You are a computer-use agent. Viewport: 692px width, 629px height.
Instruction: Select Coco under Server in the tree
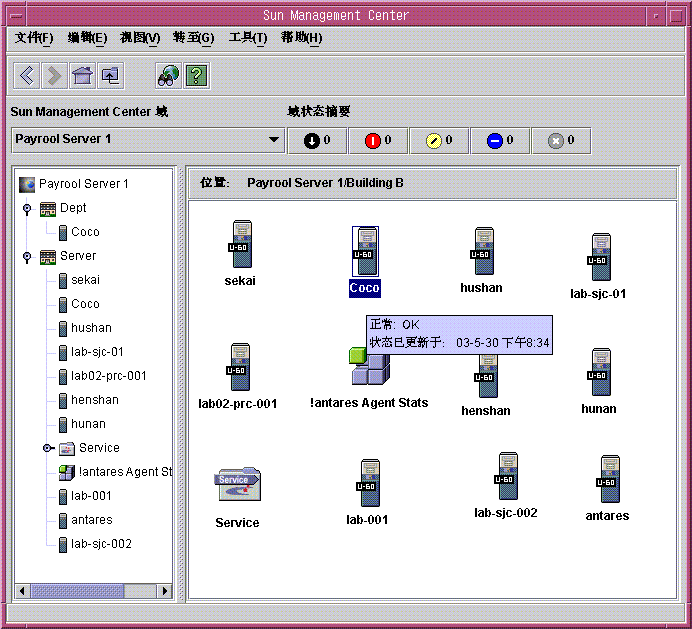[x=79, y=304]
